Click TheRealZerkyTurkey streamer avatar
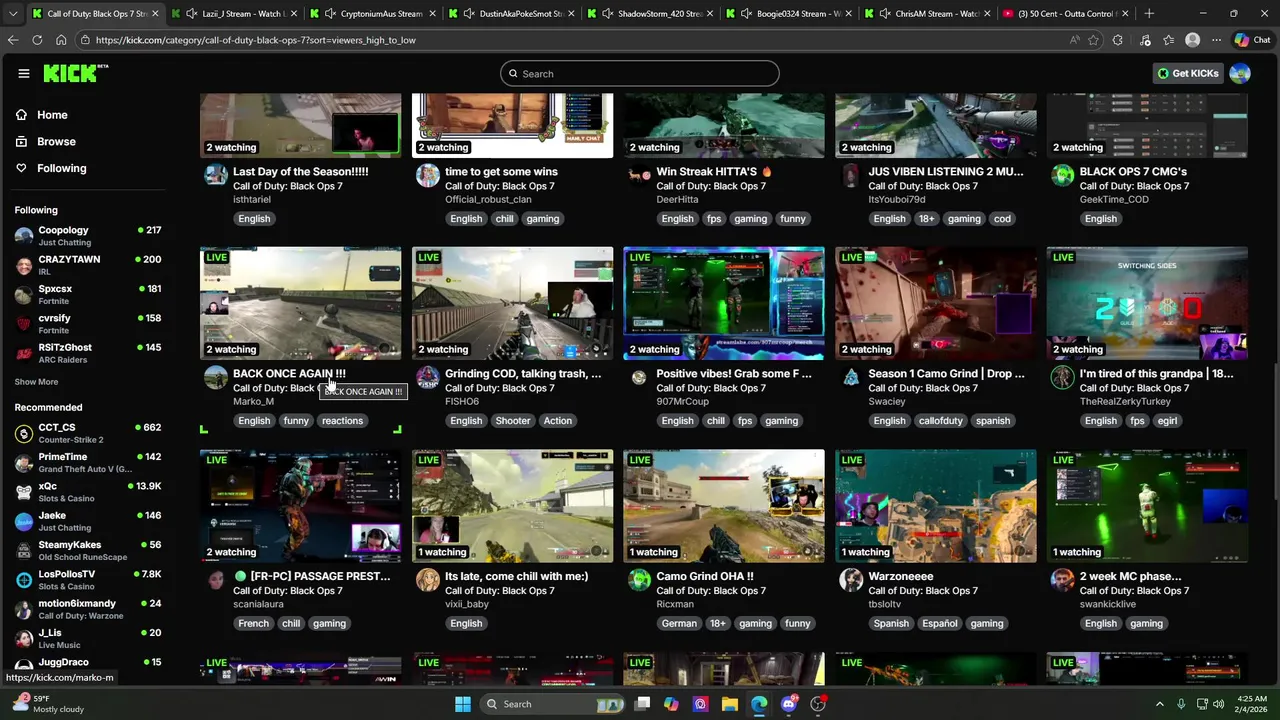Screen dimensions: 1280x720 [x=1062, y=377]
